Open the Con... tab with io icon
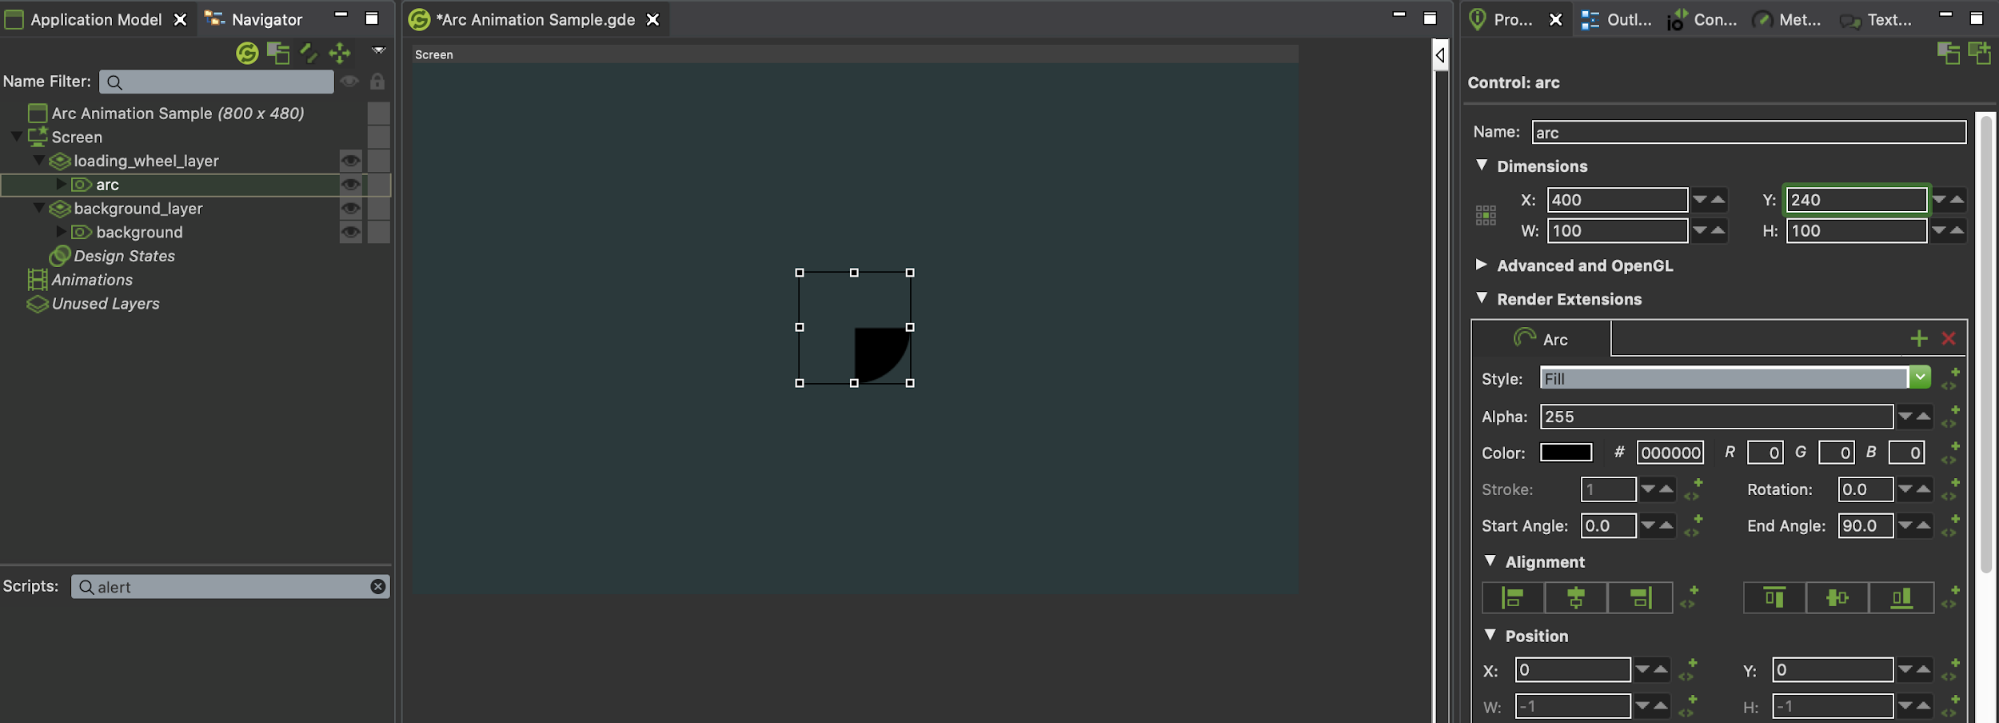The image size is (1999, 723). 1702,19
